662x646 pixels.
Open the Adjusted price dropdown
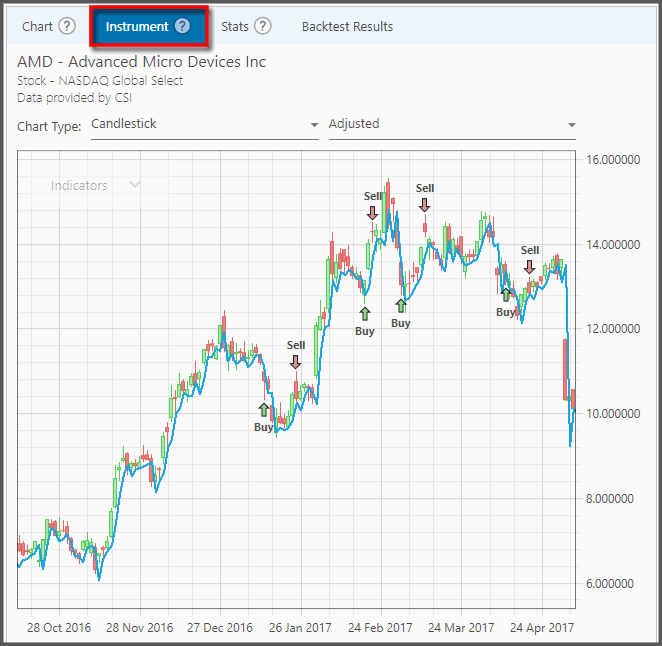[452, 125]
